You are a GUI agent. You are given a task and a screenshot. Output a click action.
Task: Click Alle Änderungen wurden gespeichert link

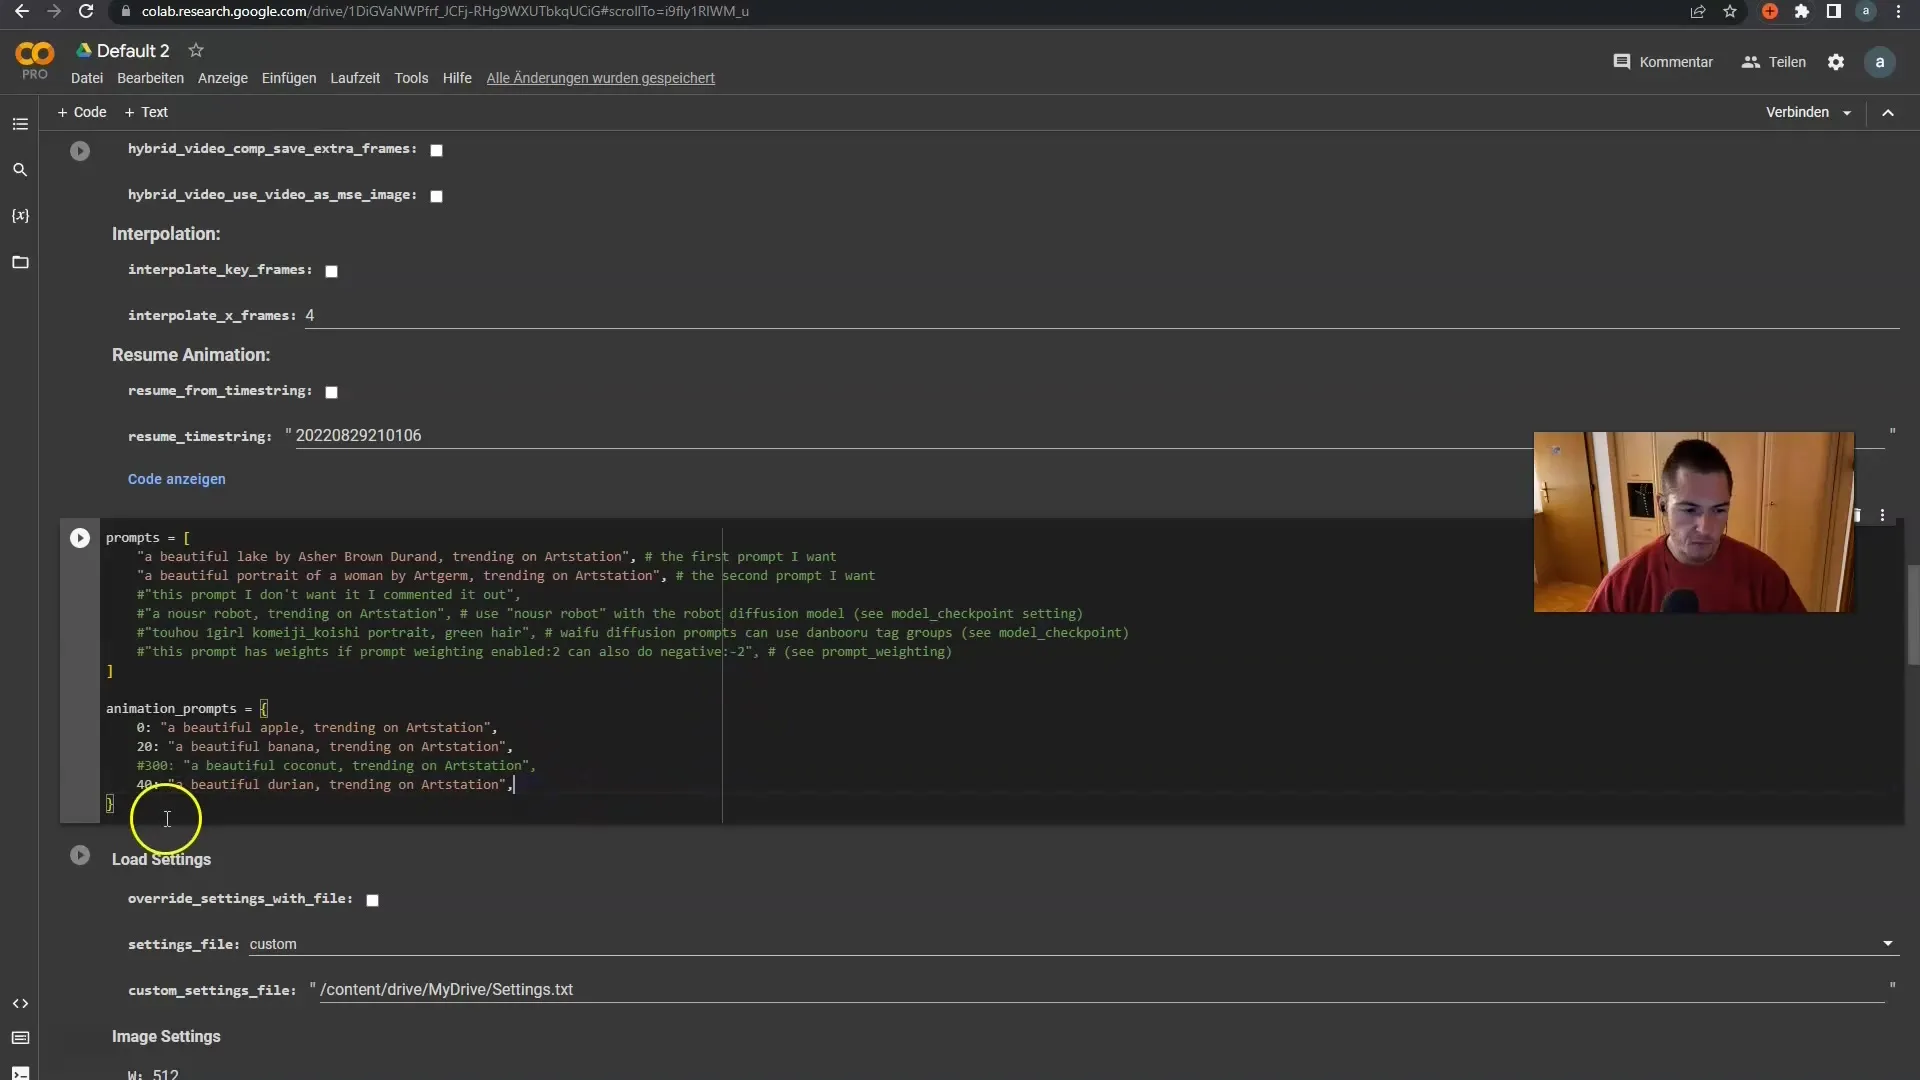[x=601, y=78]
